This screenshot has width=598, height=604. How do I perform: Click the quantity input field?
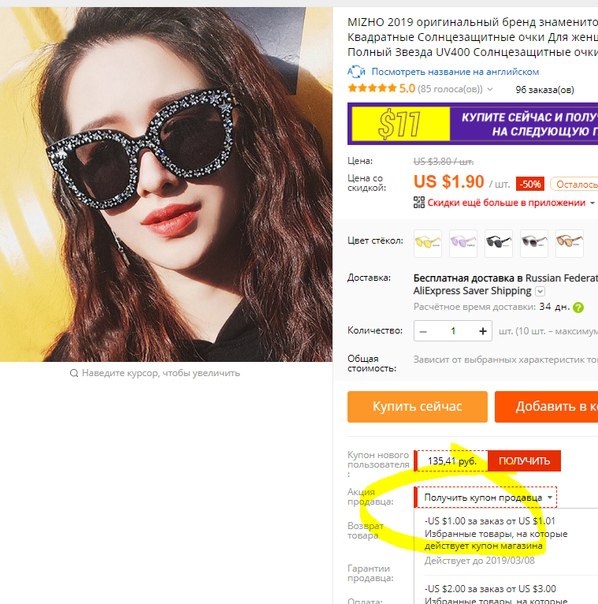tap(453, 331)
